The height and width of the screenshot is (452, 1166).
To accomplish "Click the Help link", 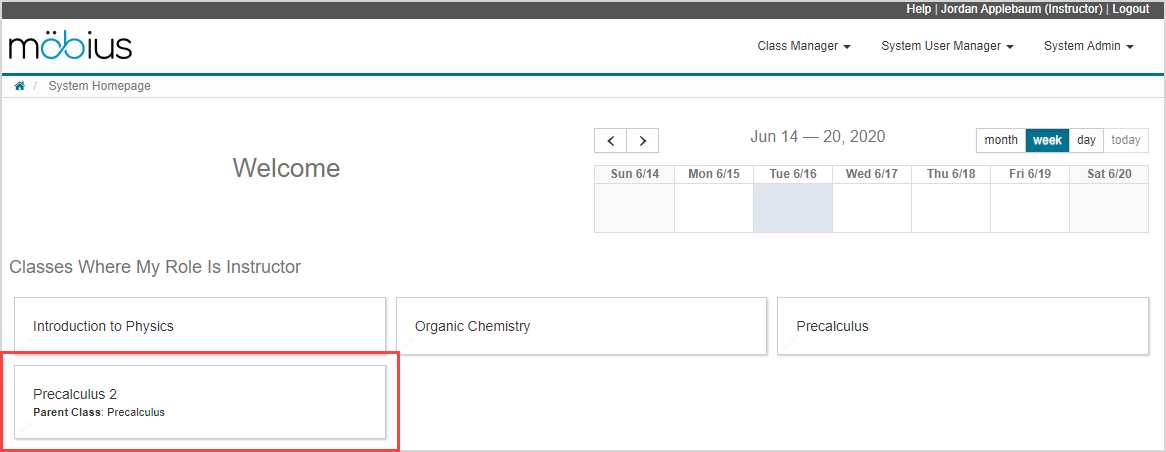I will [x=918, y=9].
